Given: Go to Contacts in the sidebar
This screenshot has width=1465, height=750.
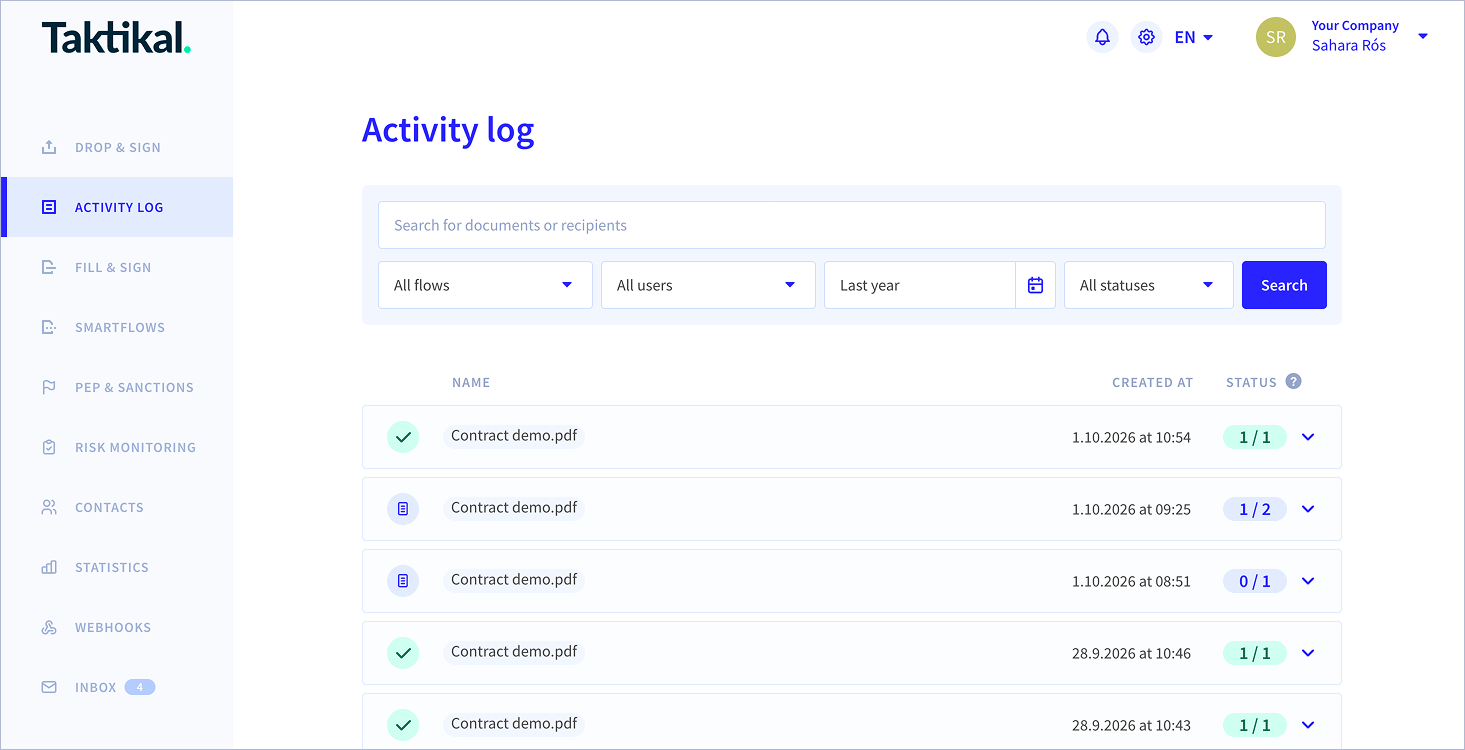Looking at the screenshot, I should [x=117, y=507].
